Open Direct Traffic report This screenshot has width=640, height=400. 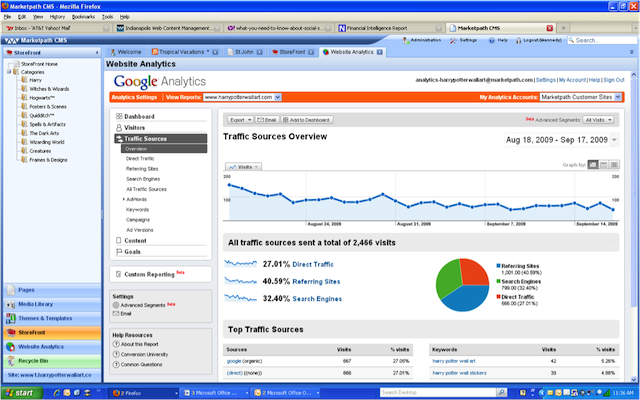140,159
